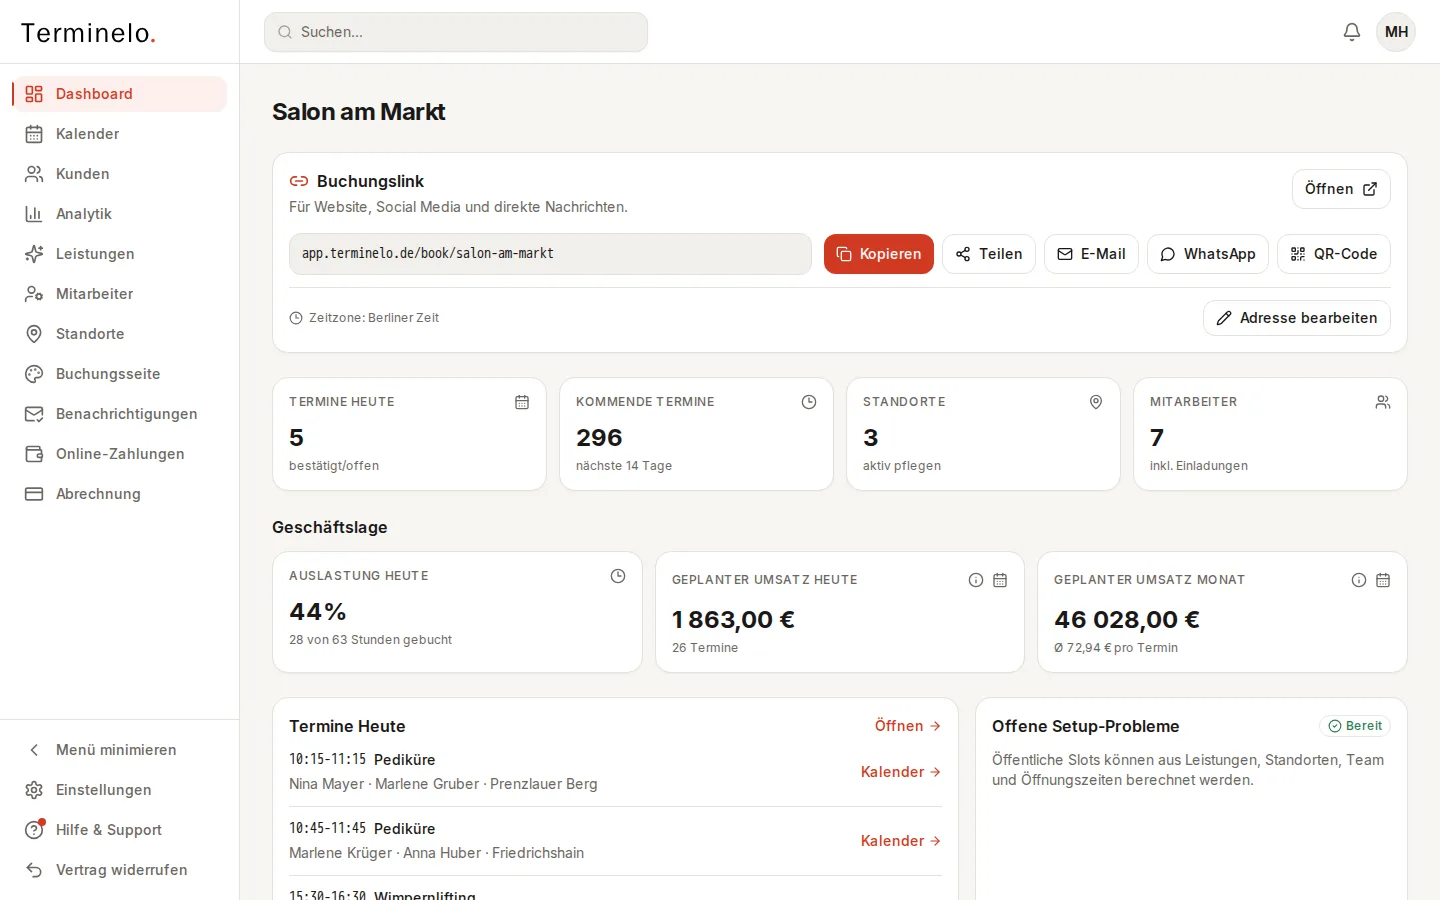The height and width of the screenshot is (900, 1440).
Task: Click the Teilen share button
Action: tap(989, 254)
